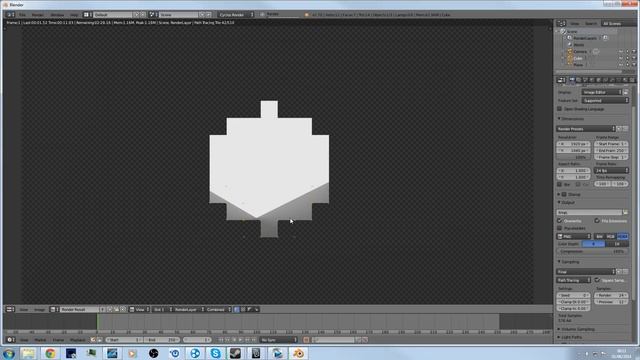Open the Render Layers properties tab icon
Viewport: 640px width, 360px height.
pyautogui.click(x=579, y=80)
